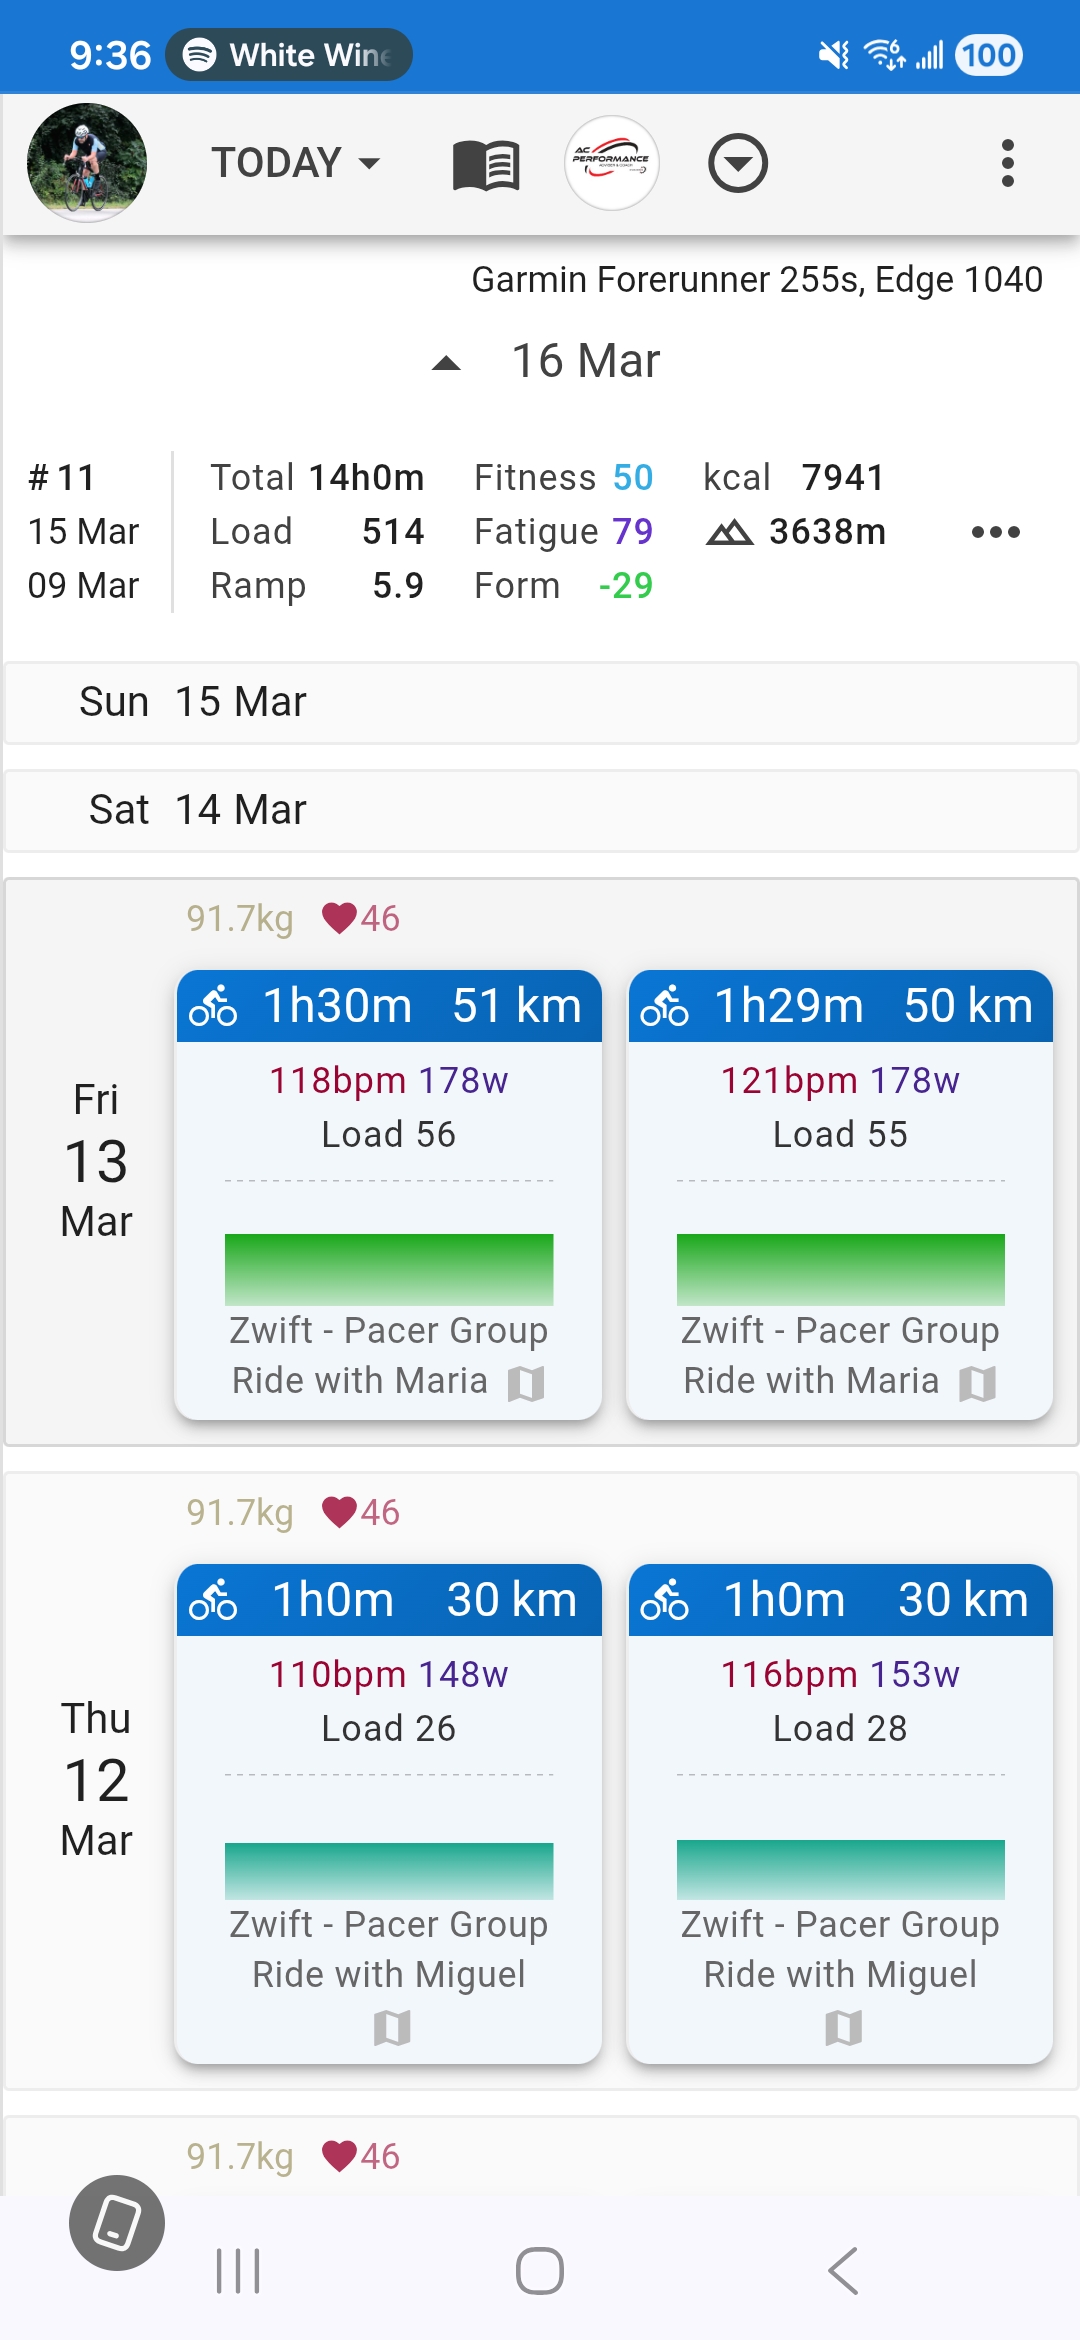Expand the Sun 15 Mar day row
The image size is (1080, 2340).
[540, 702]
